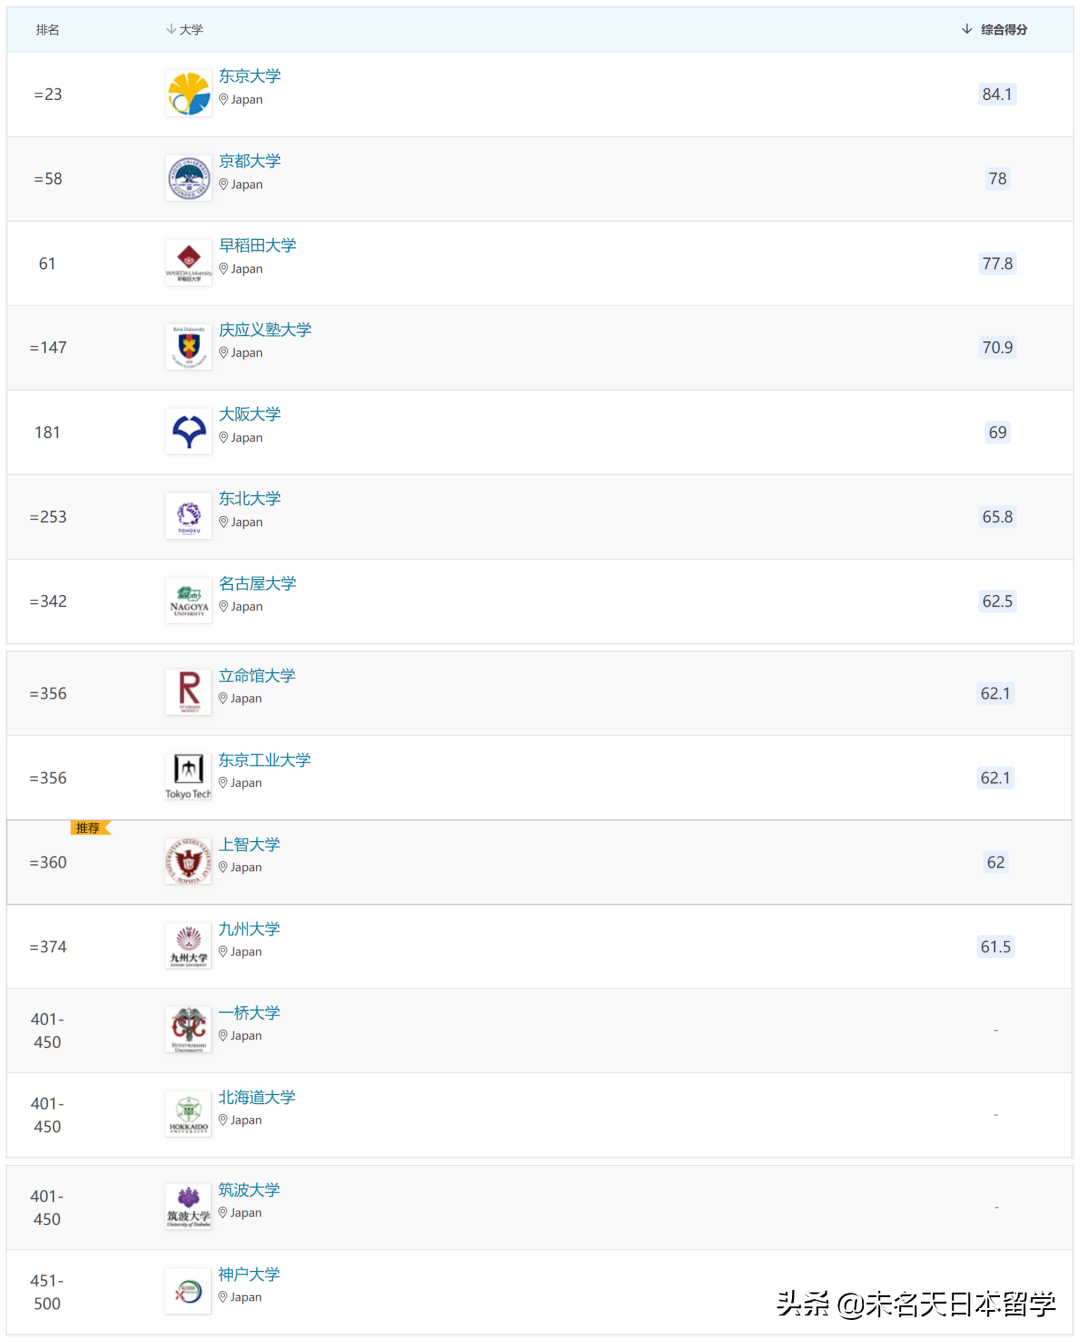Select the Tohoku University circular logo
Screen dimensions: 1080x1342
(x=188, y=516)
